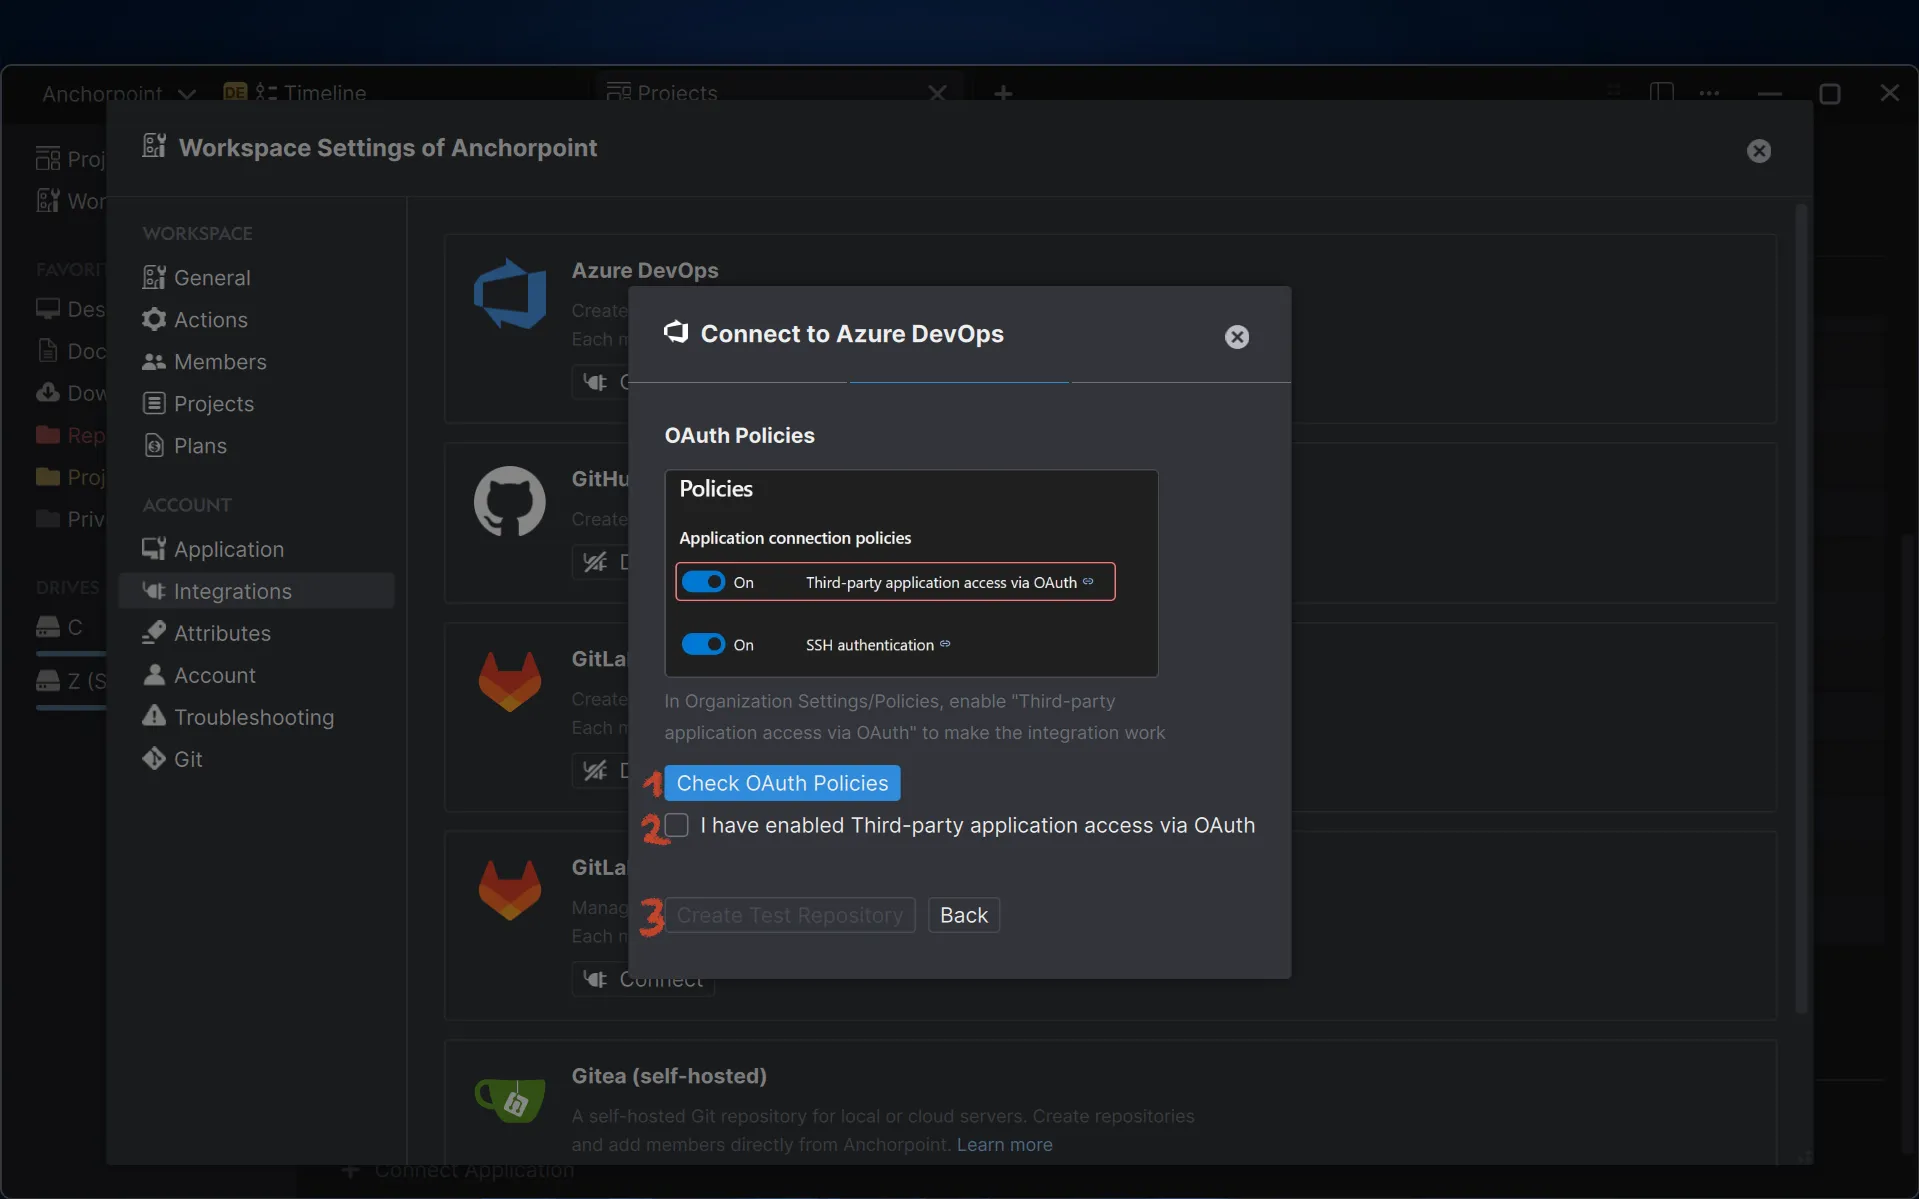
Task: Open the three-dots more options menu
Action: [x=1709, y=93]
